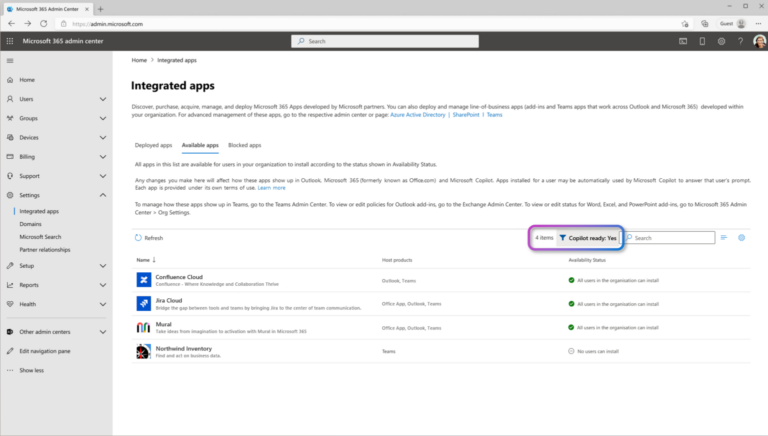768x436 pixels.
Task: Open Domains in the Settings submenu
Action: pos(30,224)
